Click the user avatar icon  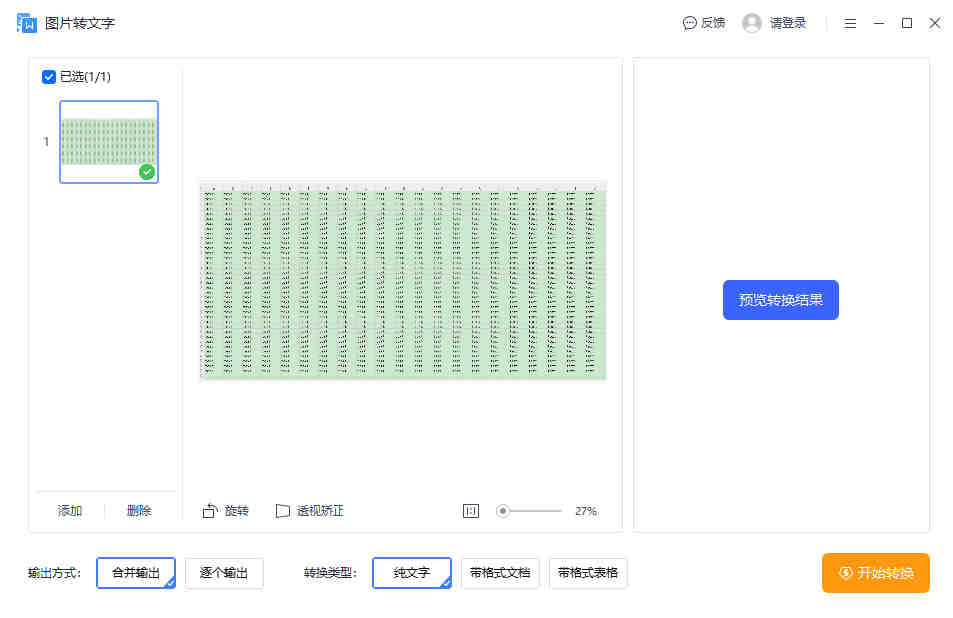[x=752, y=23]
